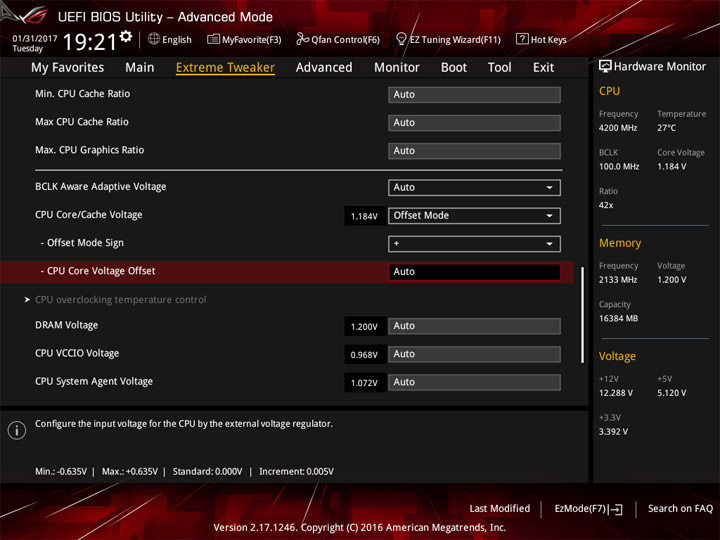
Task: Click the info icon in help area
Action: point(17,430)
